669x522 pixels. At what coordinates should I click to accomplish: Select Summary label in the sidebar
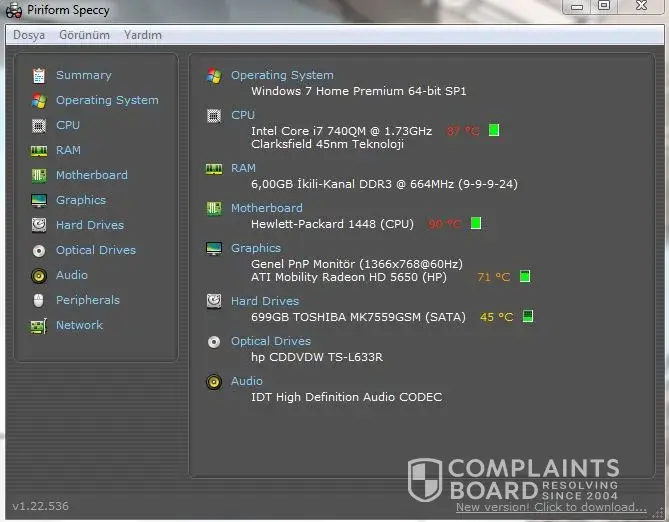point(84,75)
